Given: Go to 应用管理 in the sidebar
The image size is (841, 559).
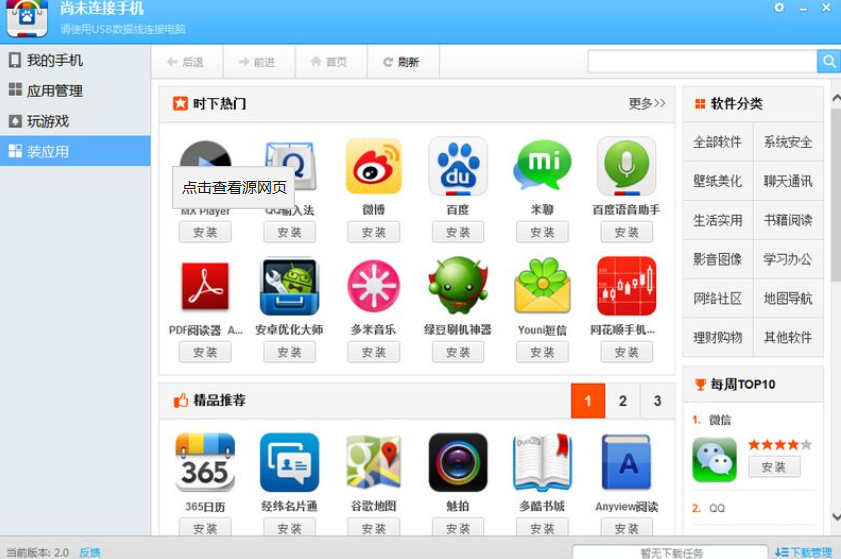Looking at the screenshot, I should (75, 91).
